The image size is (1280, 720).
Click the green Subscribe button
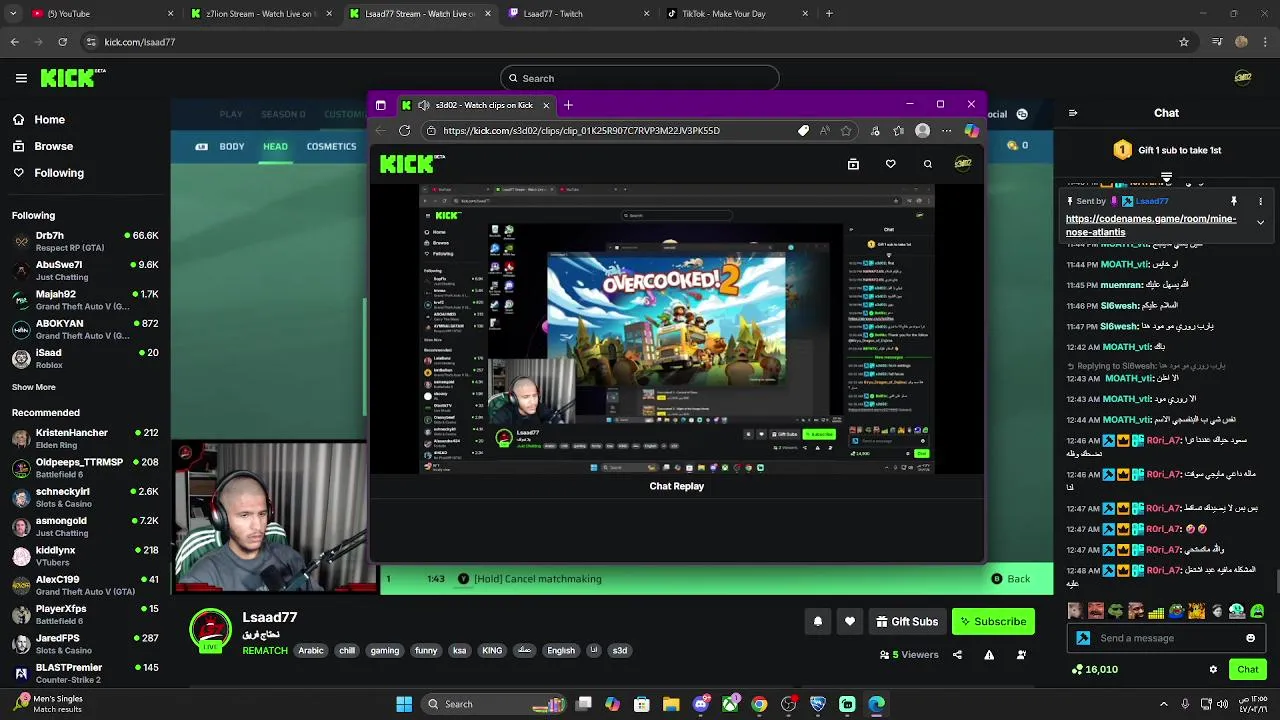(993, 621)
